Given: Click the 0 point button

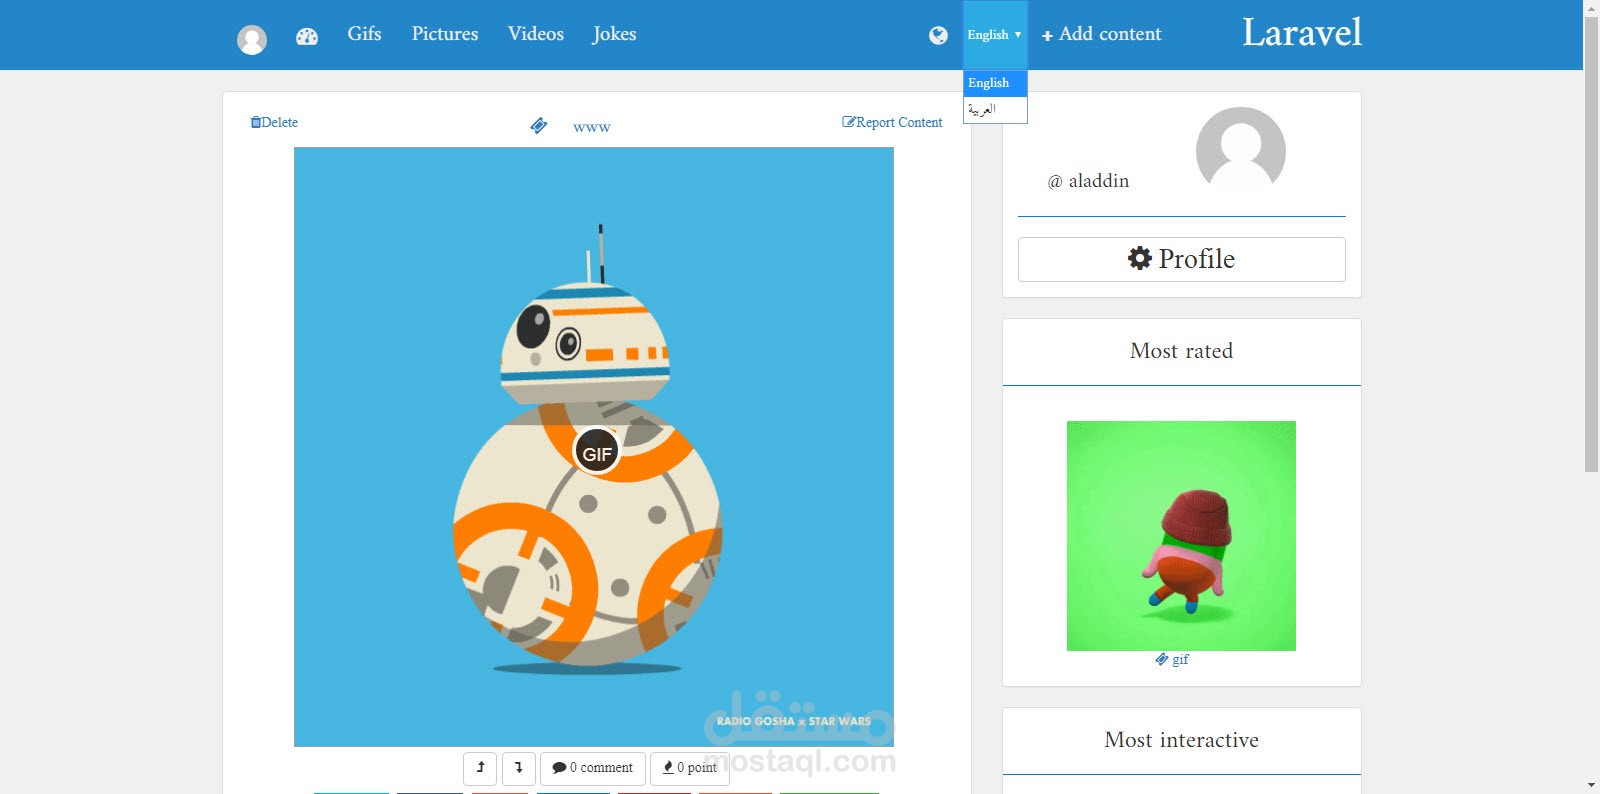Looking at the screenshot, I should pos(690,768).
